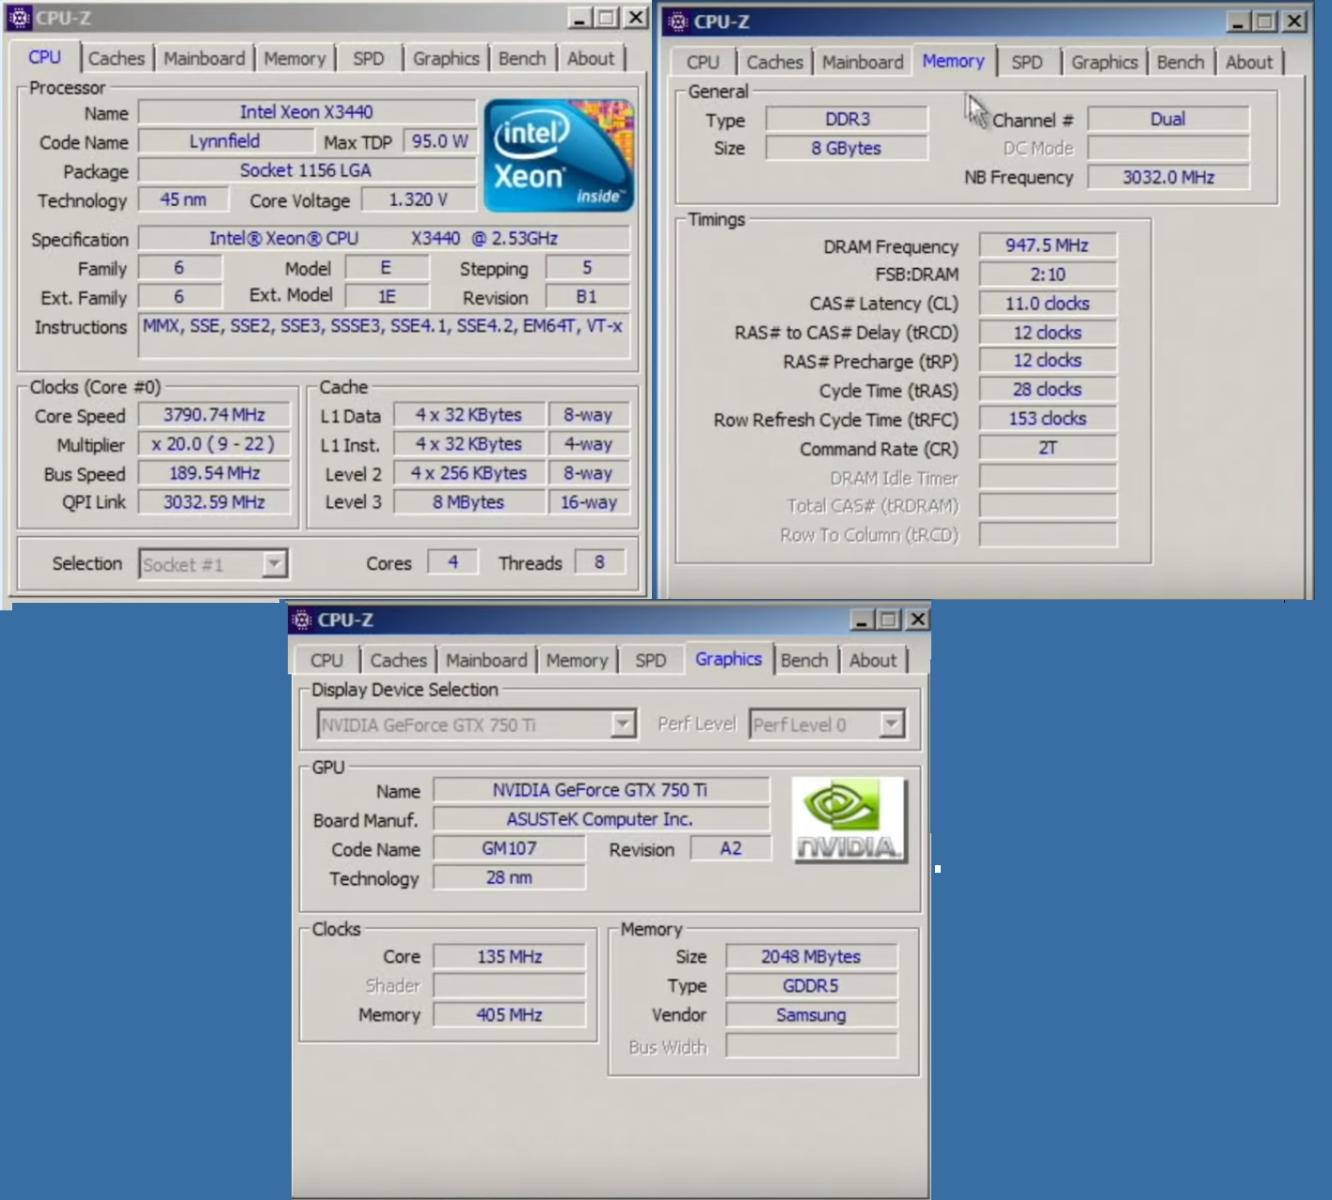Switch to Caches tab in CPU window

point(116,58)
